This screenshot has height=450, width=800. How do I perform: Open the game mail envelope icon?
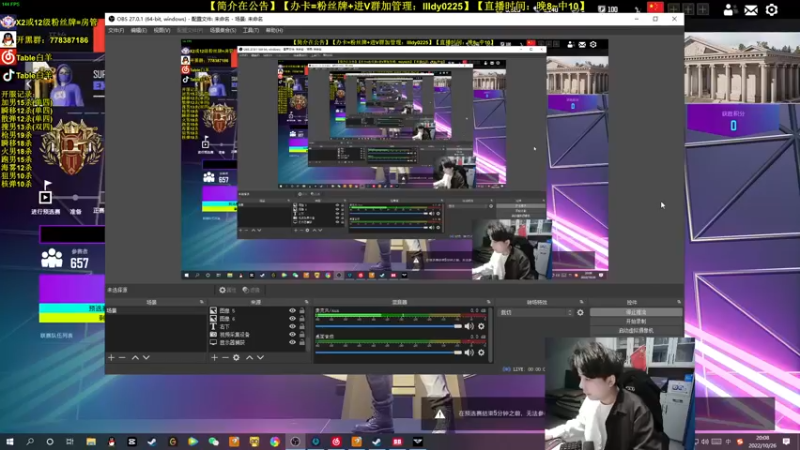pyautogui.click(x=751, y=10)
